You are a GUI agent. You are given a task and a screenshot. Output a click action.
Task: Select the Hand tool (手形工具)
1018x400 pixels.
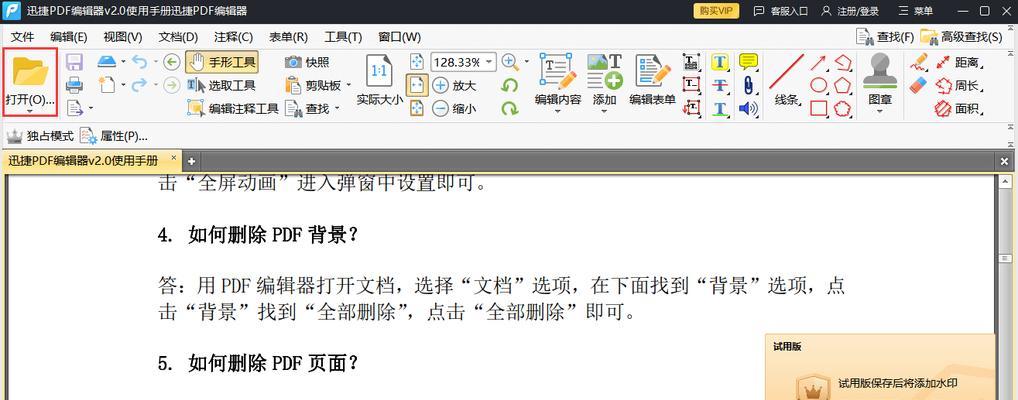tap(222, 62)
